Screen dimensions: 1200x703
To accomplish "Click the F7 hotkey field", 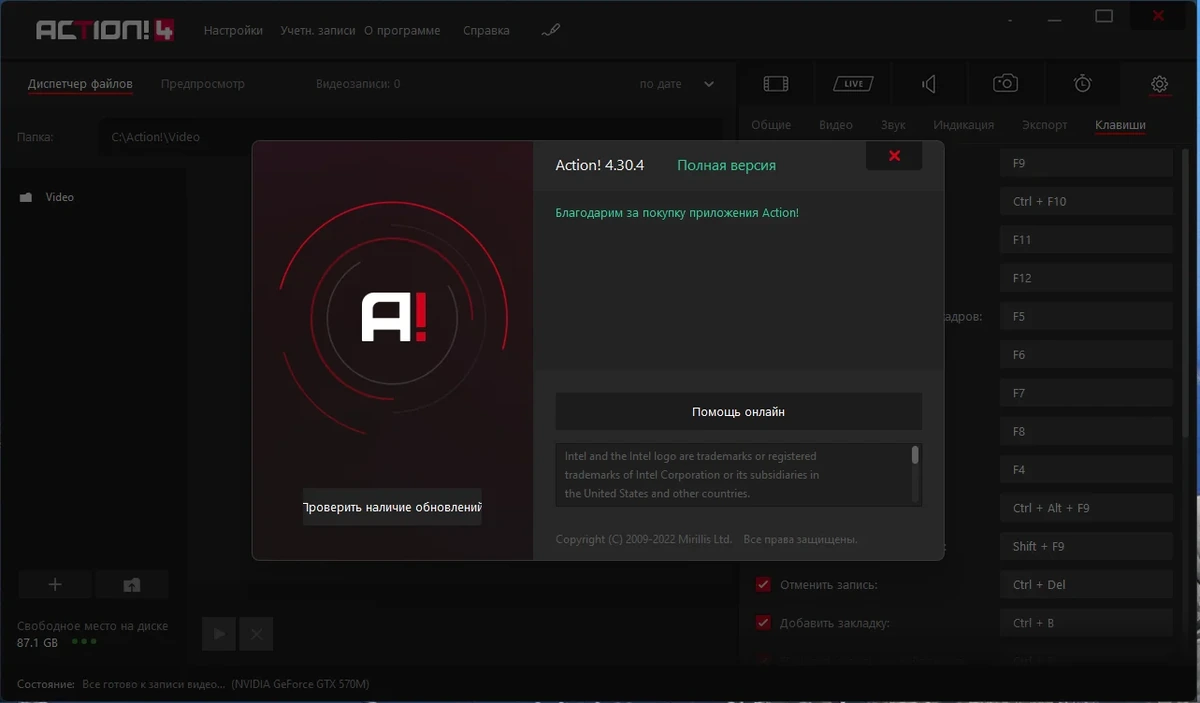I will (x=1086, y=393).
